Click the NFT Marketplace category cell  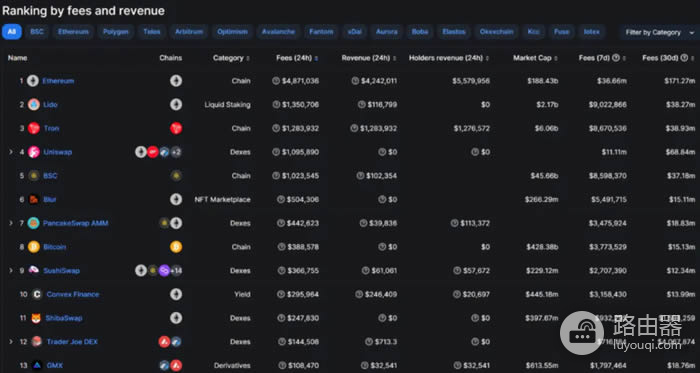[x=222, y=199]
